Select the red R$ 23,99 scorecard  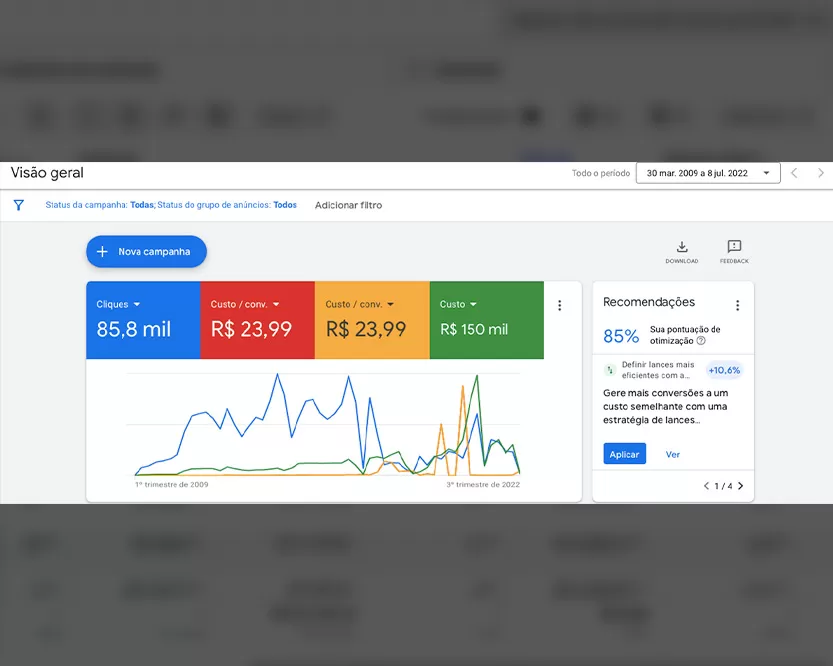point(258,320)
